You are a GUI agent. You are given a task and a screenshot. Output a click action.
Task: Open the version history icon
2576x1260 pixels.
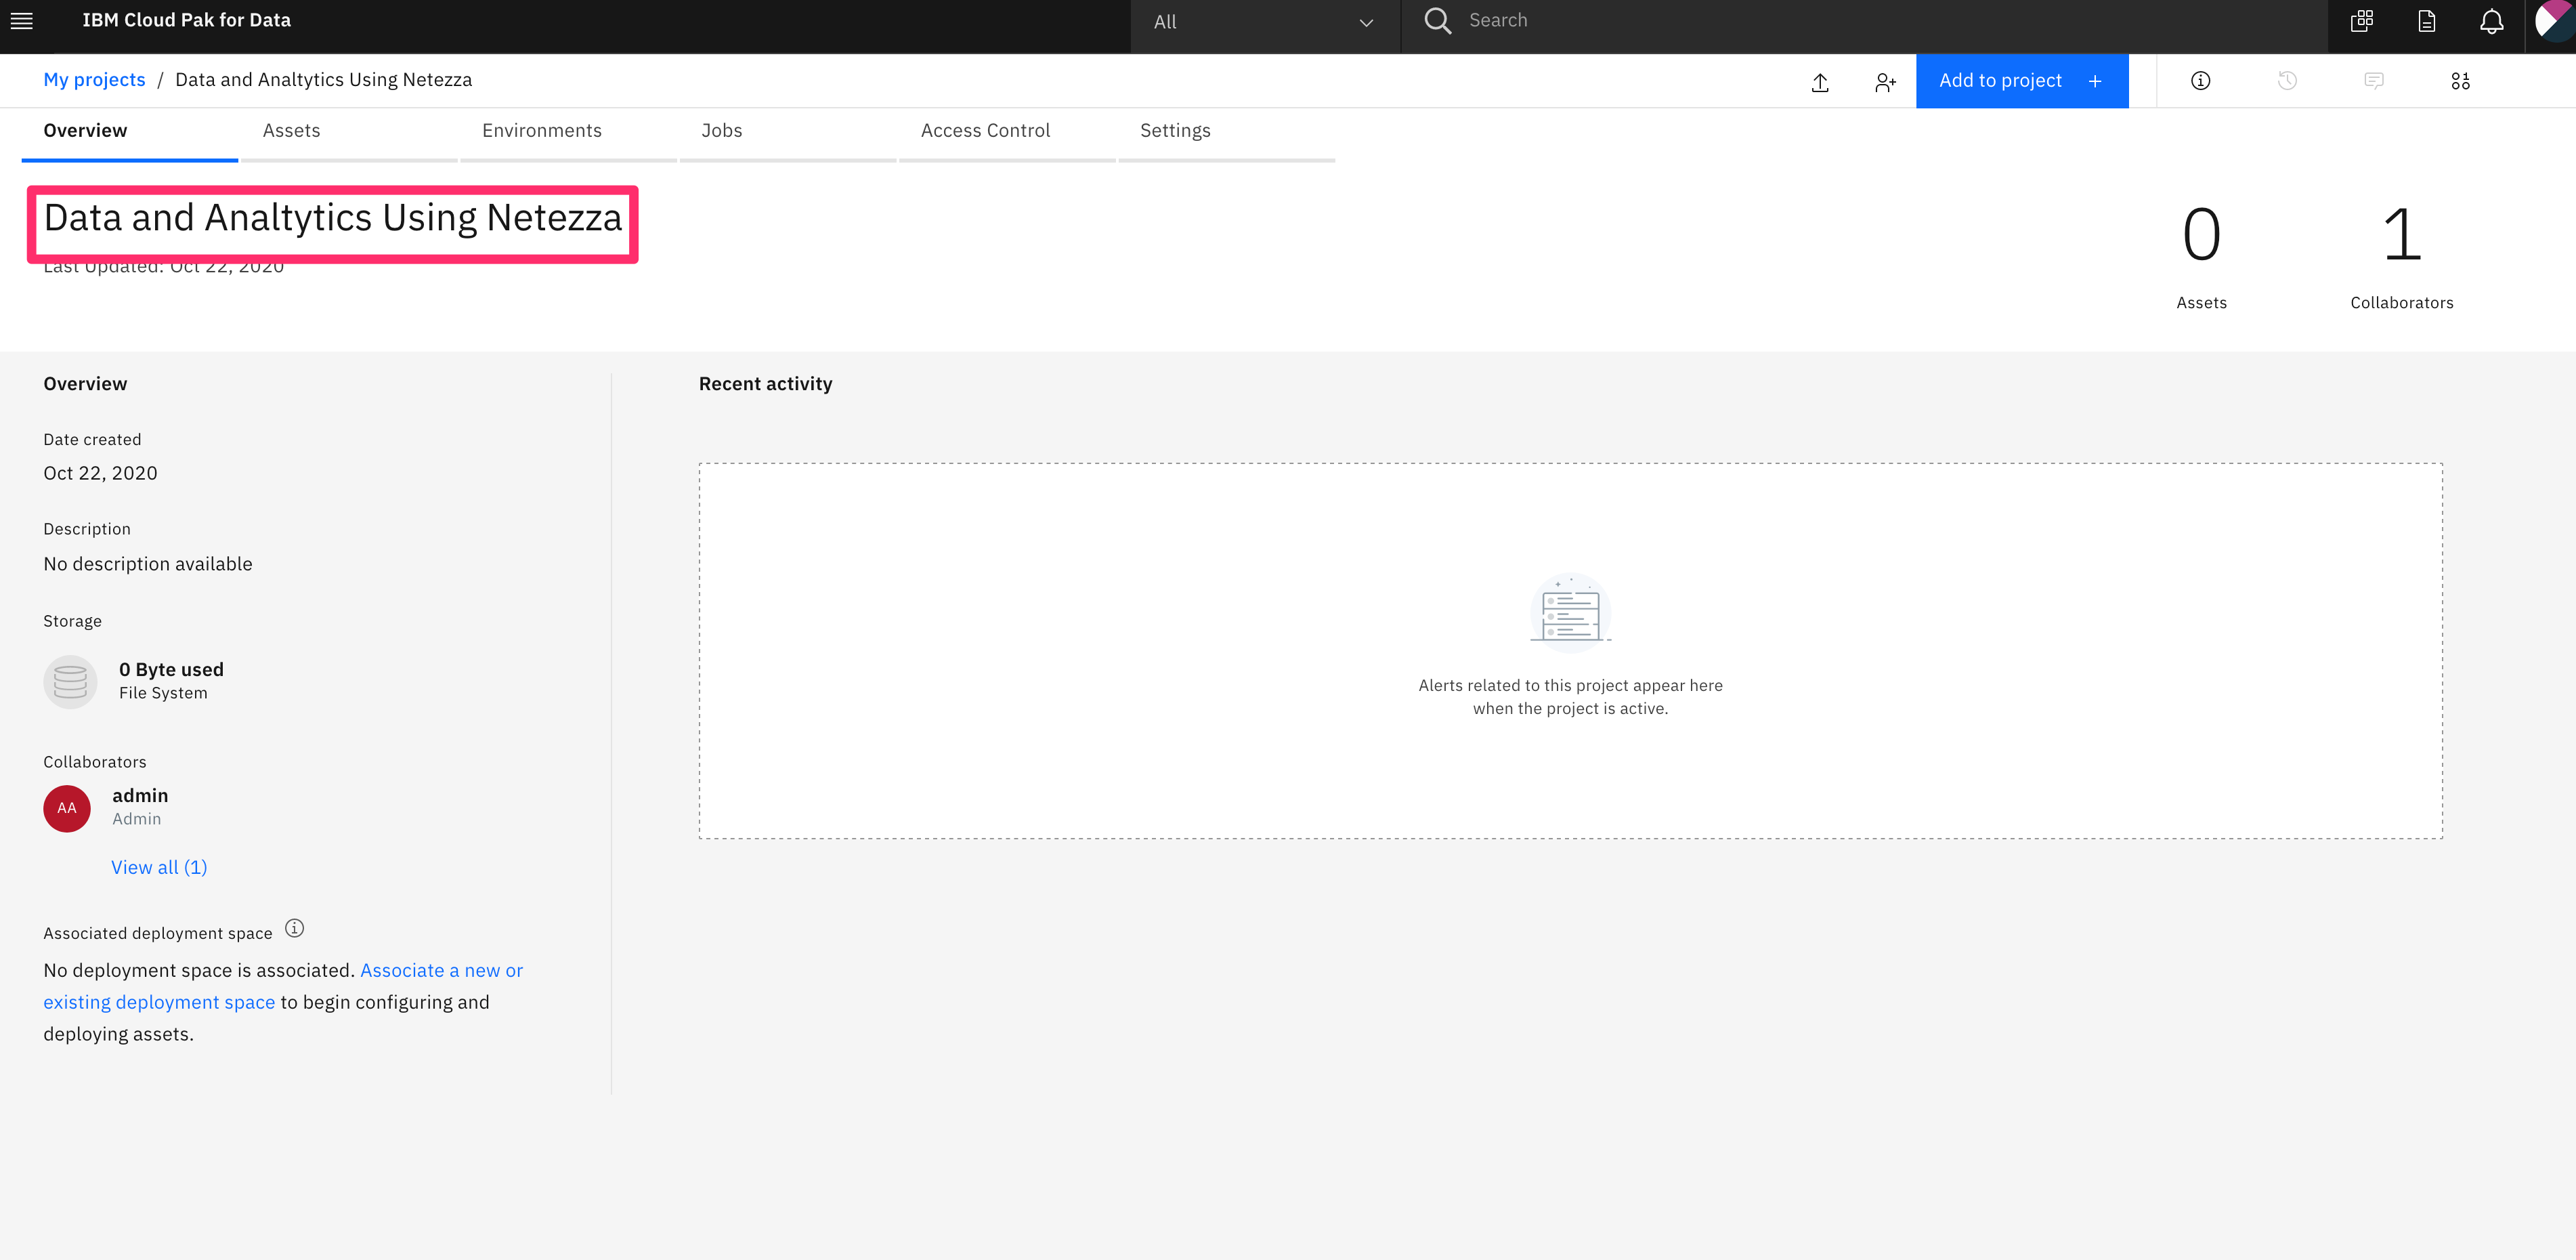(x=2287, y=81)
